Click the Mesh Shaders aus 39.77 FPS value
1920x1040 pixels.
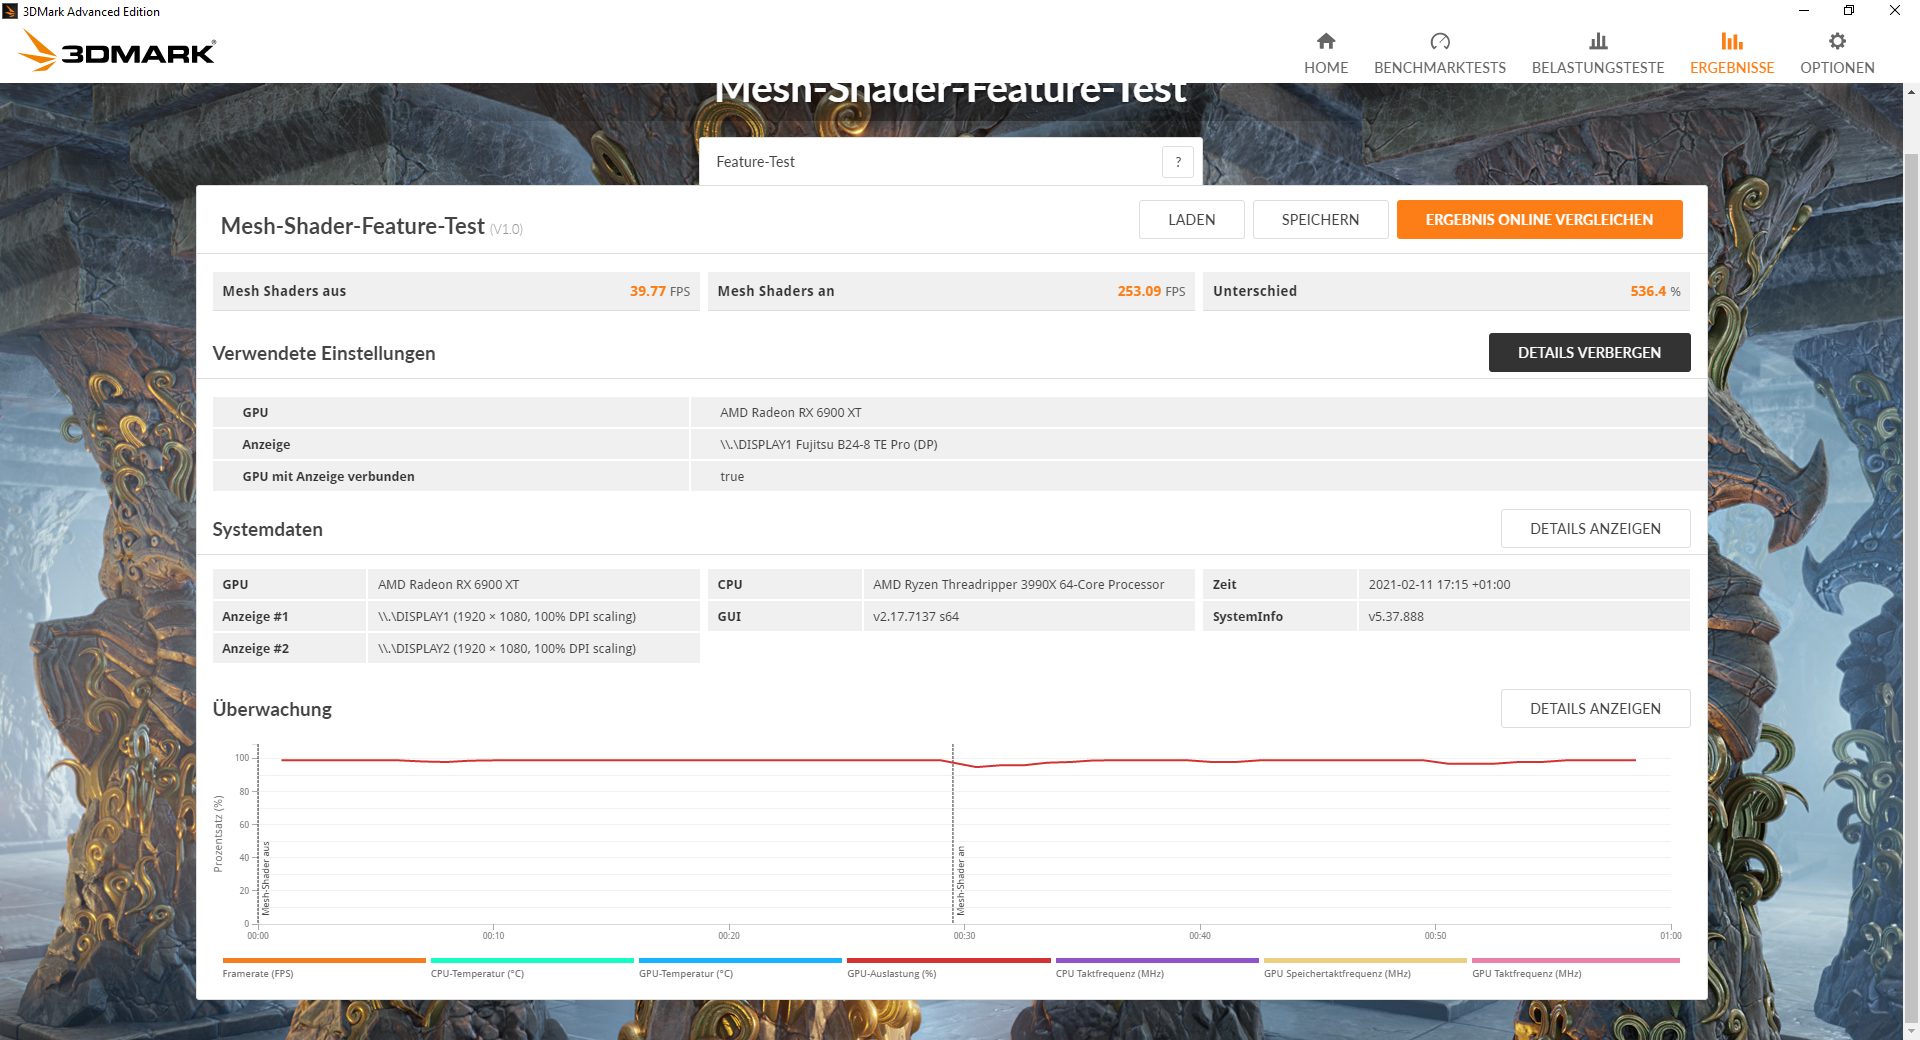660,291
